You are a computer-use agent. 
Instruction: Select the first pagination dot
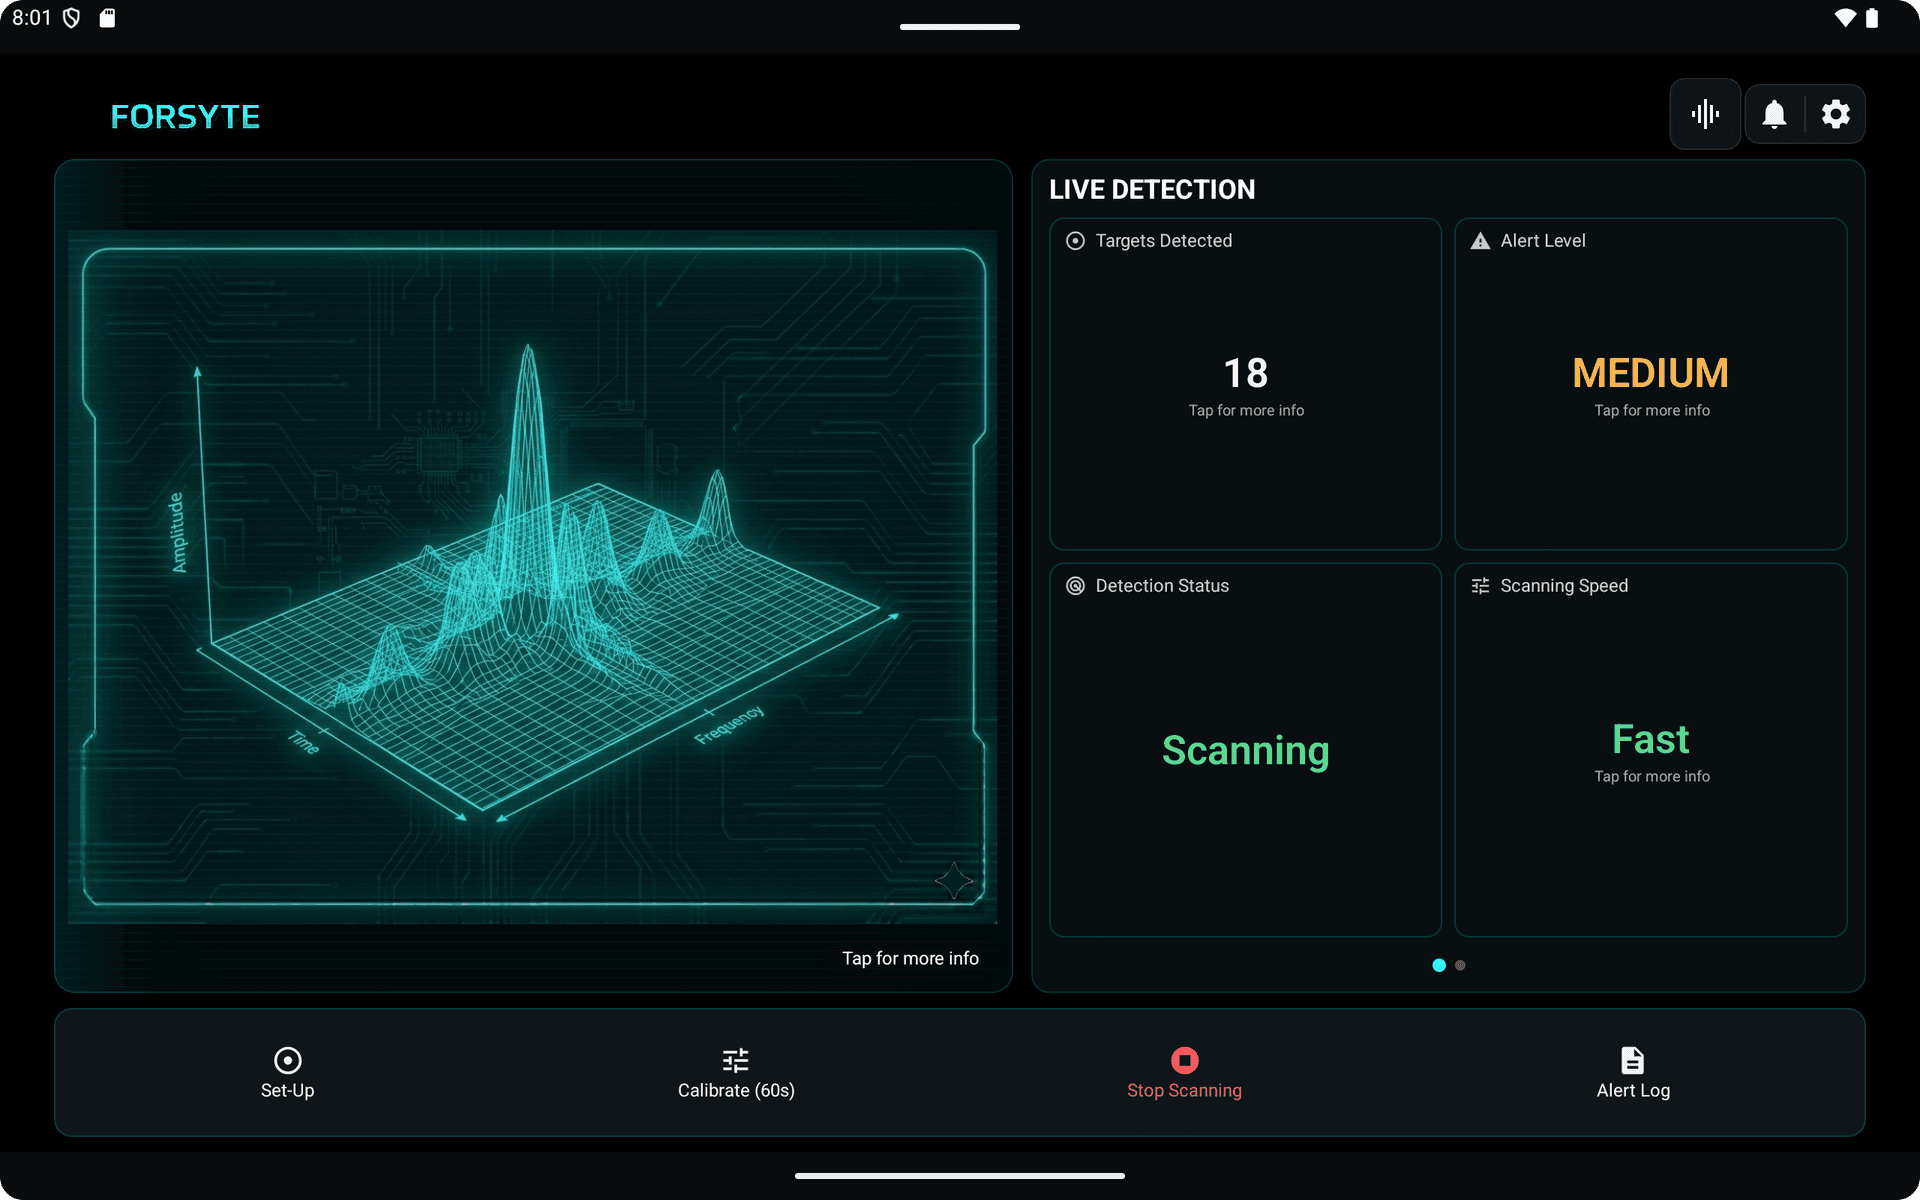click(x=1438, y=965)
